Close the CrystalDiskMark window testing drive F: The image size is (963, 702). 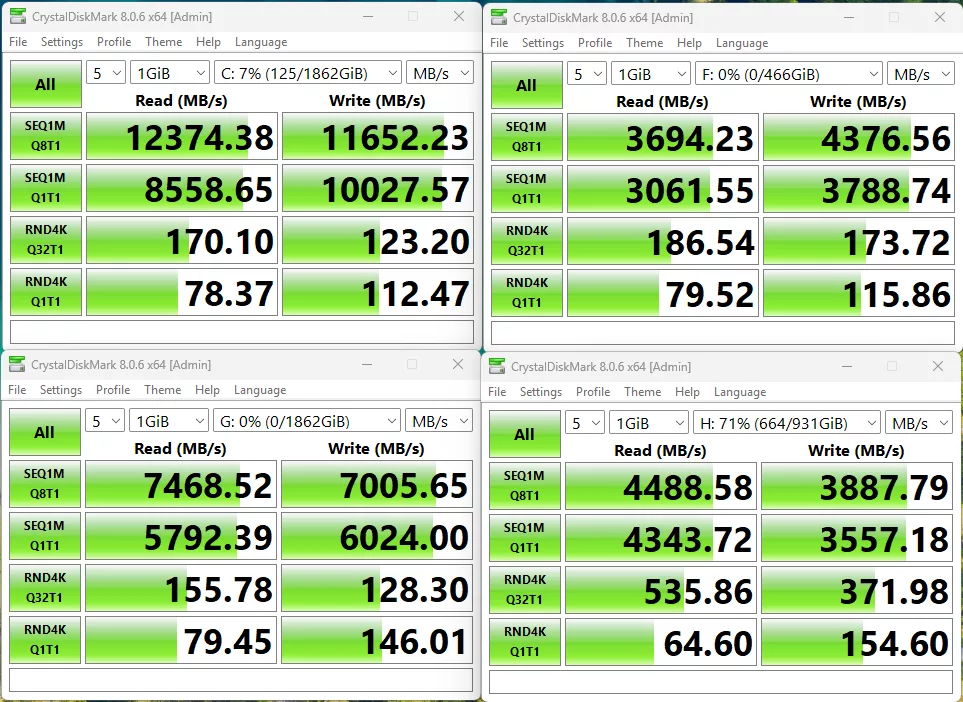(x=939, y=17)
